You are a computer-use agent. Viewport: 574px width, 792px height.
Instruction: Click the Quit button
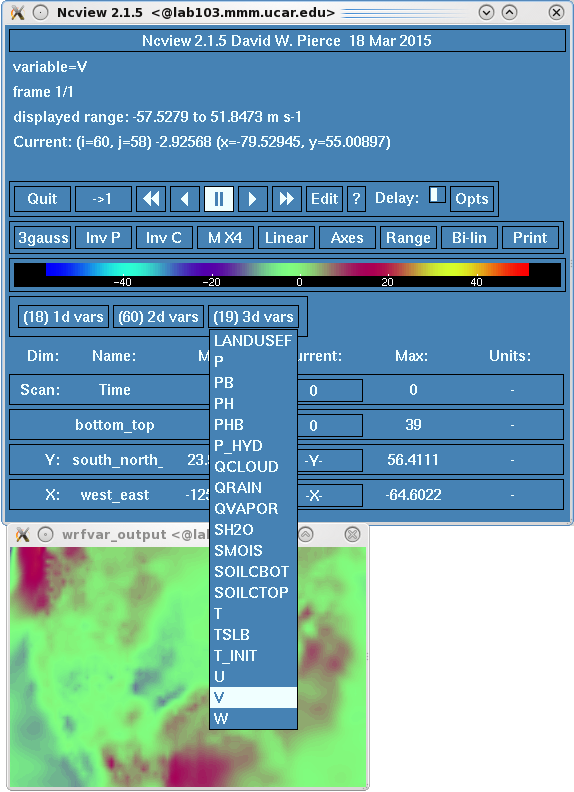tap(42, 199)
